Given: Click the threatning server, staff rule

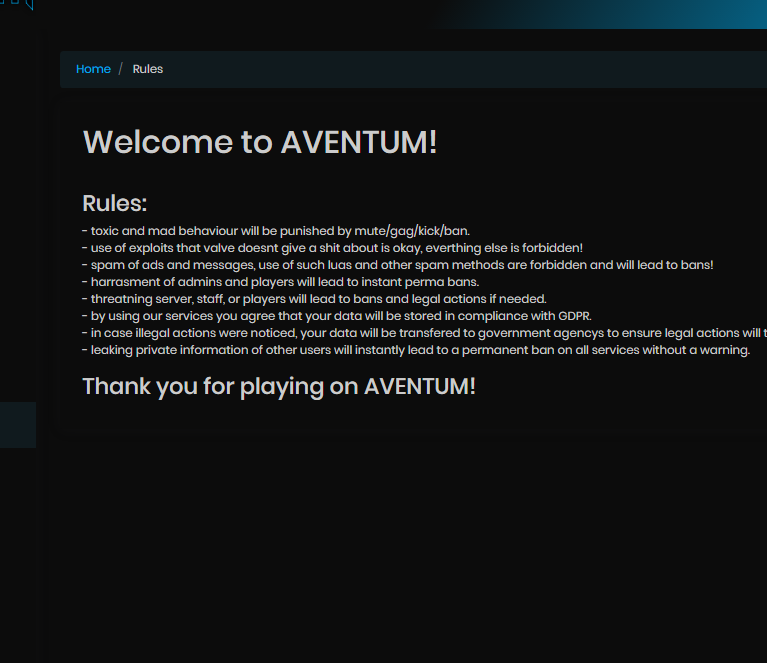Looking at the screenshot, I should point(314,299).
